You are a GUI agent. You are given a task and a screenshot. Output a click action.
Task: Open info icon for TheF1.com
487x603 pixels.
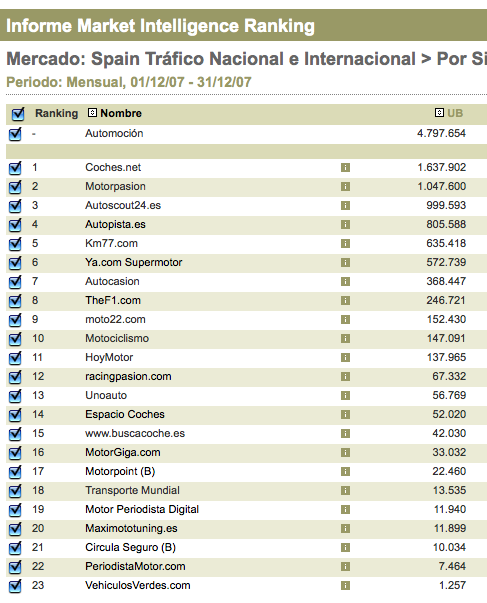pos(345,301)
